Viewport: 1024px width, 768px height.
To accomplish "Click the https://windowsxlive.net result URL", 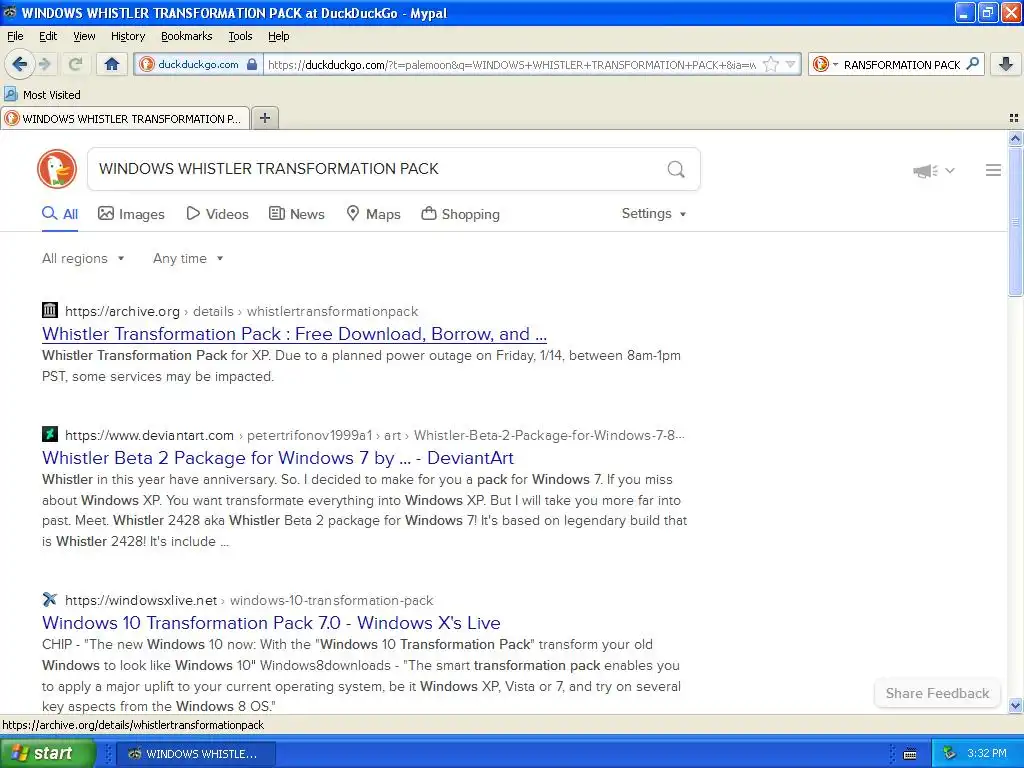I will click(x=141, y=601).
